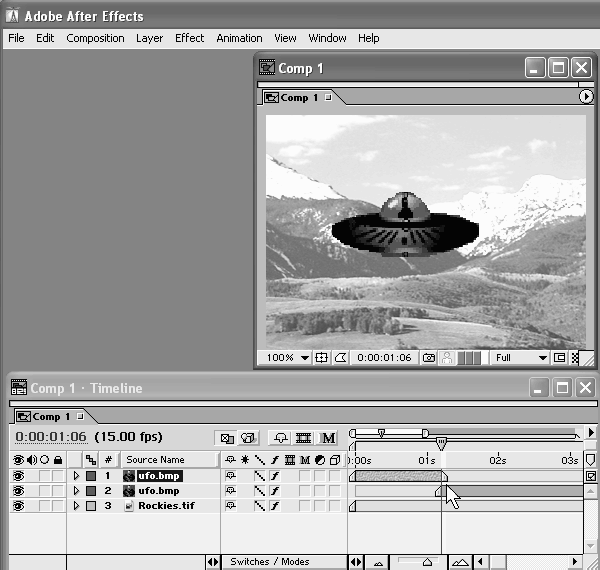Screen dimensions: 600x570
Task: Click the region of interest icon
Action: tap(560, 357)
